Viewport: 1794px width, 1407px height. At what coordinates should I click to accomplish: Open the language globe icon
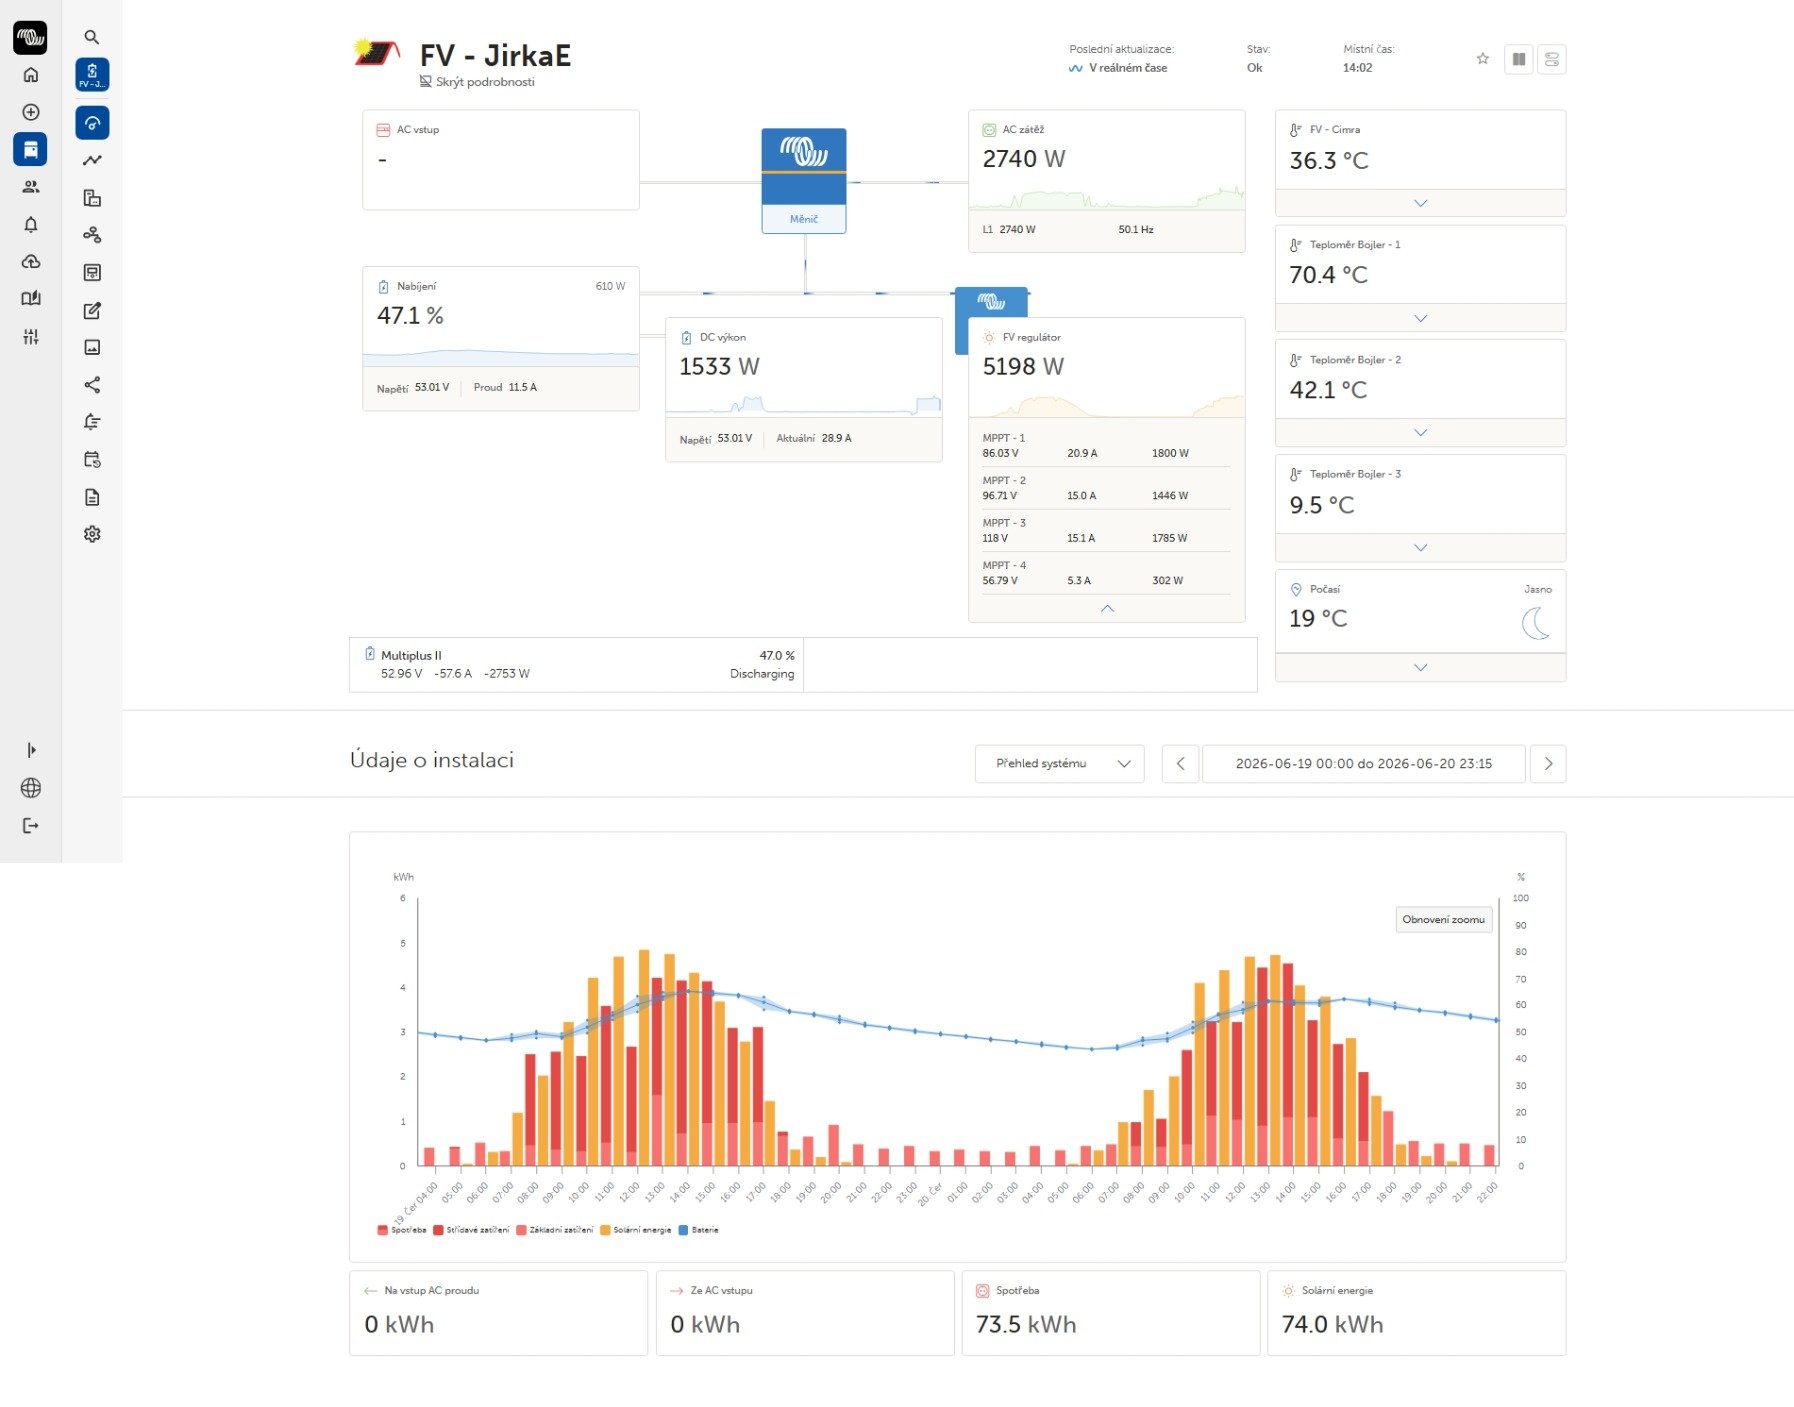coord(31,788)
